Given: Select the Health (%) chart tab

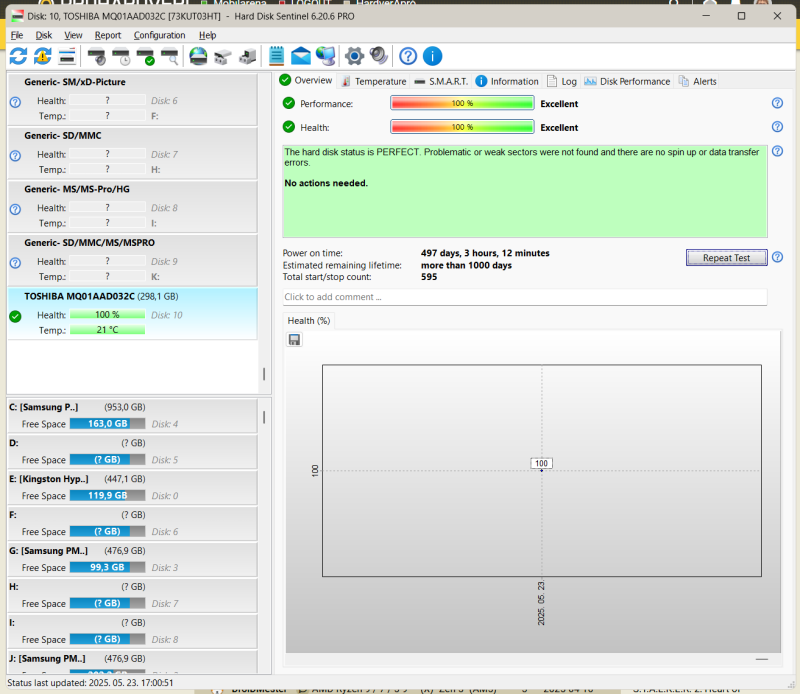Looking at the screenshot, I should (x=309, y=321).
